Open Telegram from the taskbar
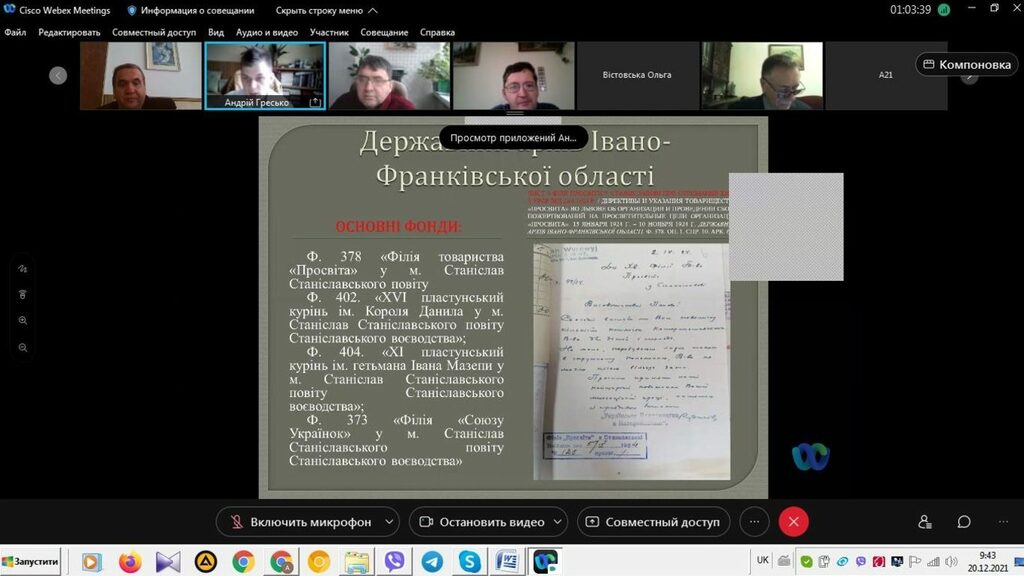Image resolution: width=1024 pixels, height=576 pixels. coord(432,562)
